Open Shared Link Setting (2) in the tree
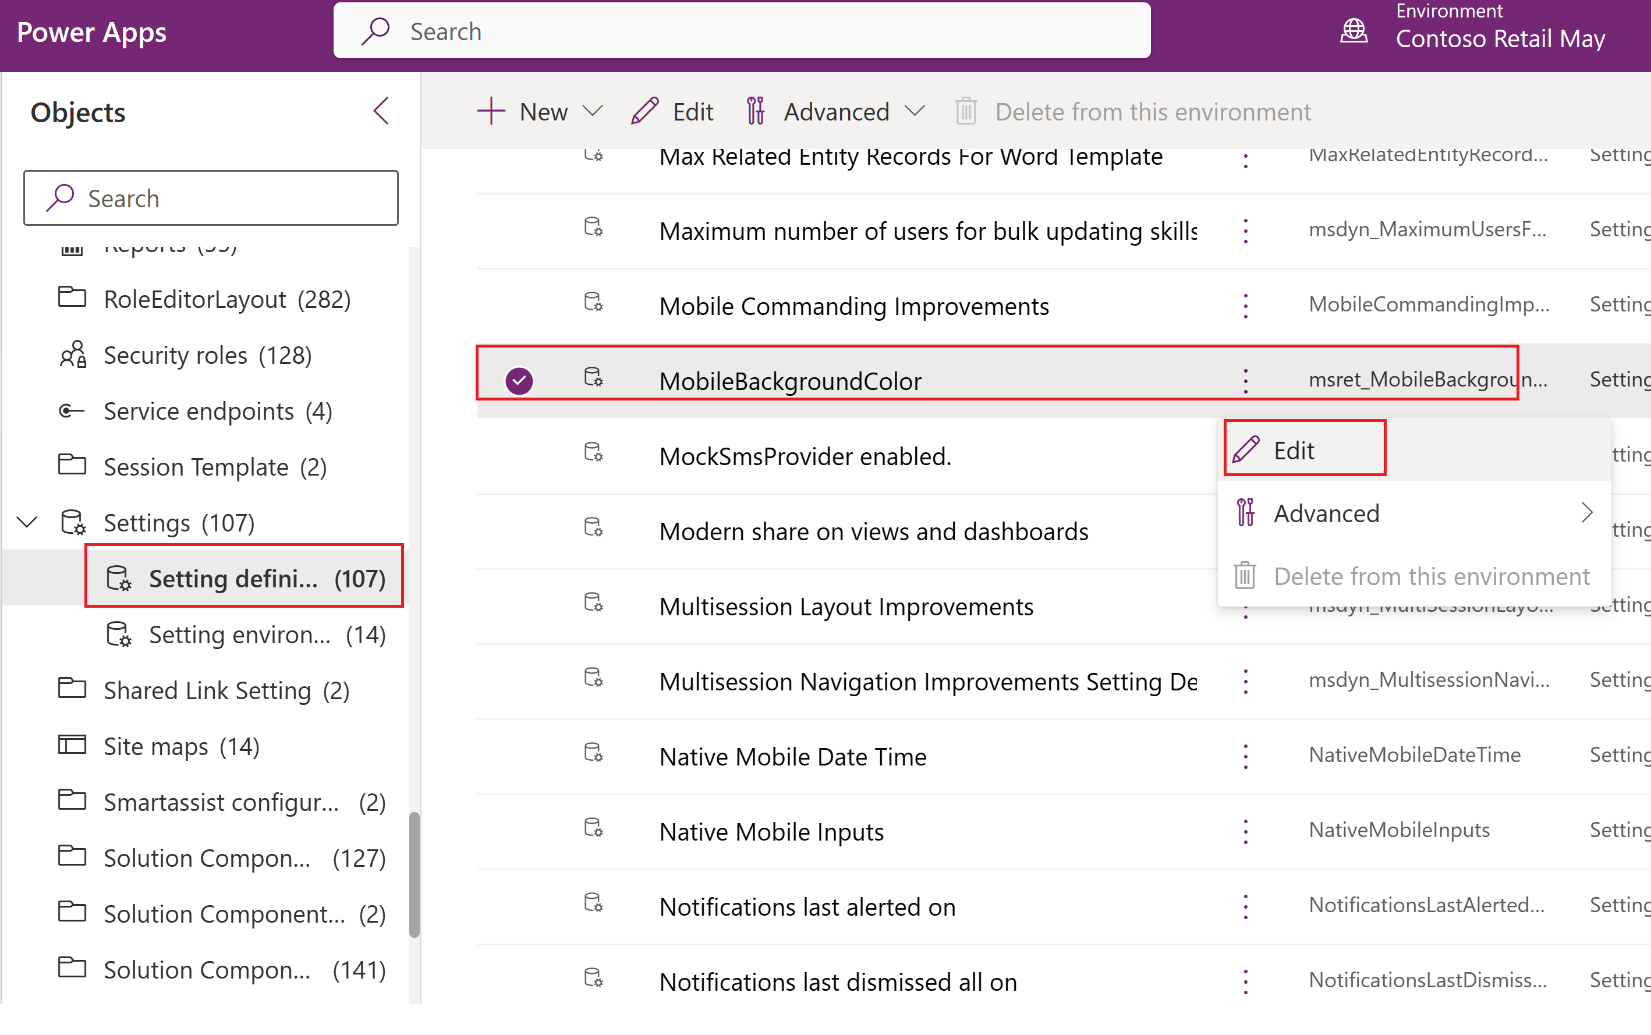The height and width of the screenshot is (1035, 1651). pos(204,690)
